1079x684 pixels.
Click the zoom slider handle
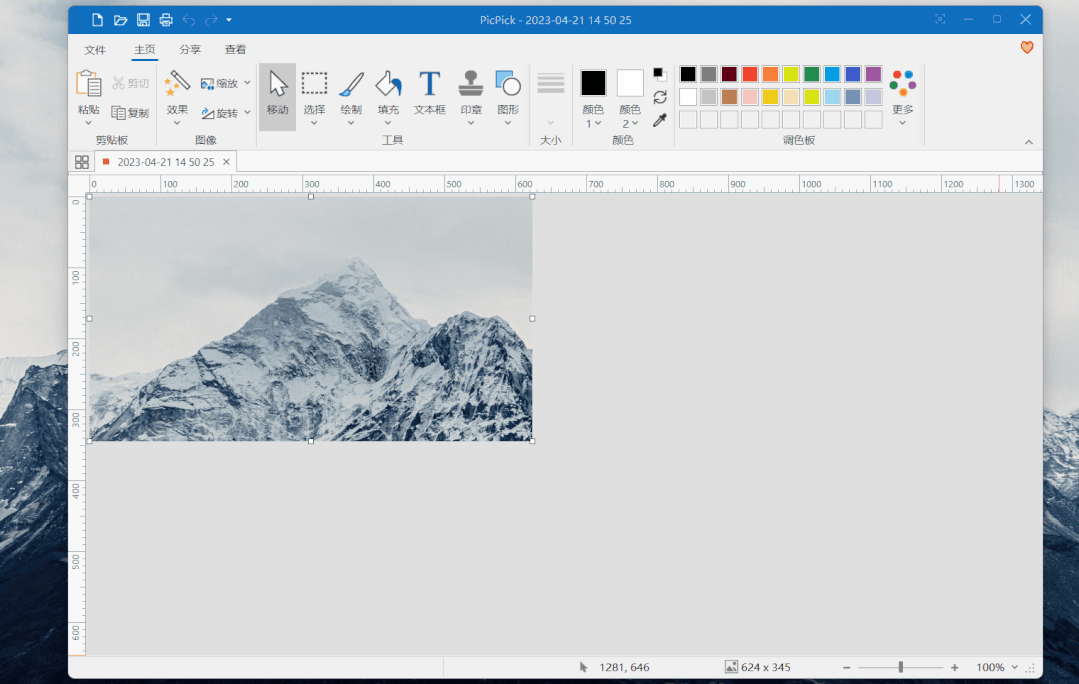pyautogui.click(x=901, y=667)
